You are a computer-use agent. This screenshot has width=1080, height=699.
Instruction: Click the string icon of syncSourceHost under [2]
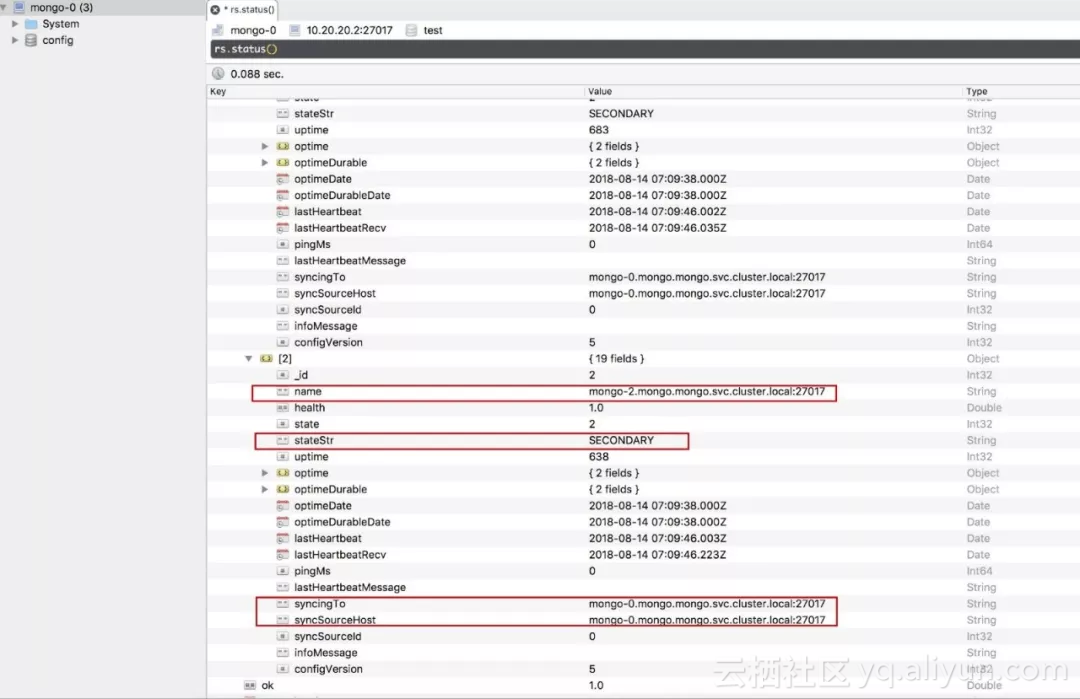(282, 620)
